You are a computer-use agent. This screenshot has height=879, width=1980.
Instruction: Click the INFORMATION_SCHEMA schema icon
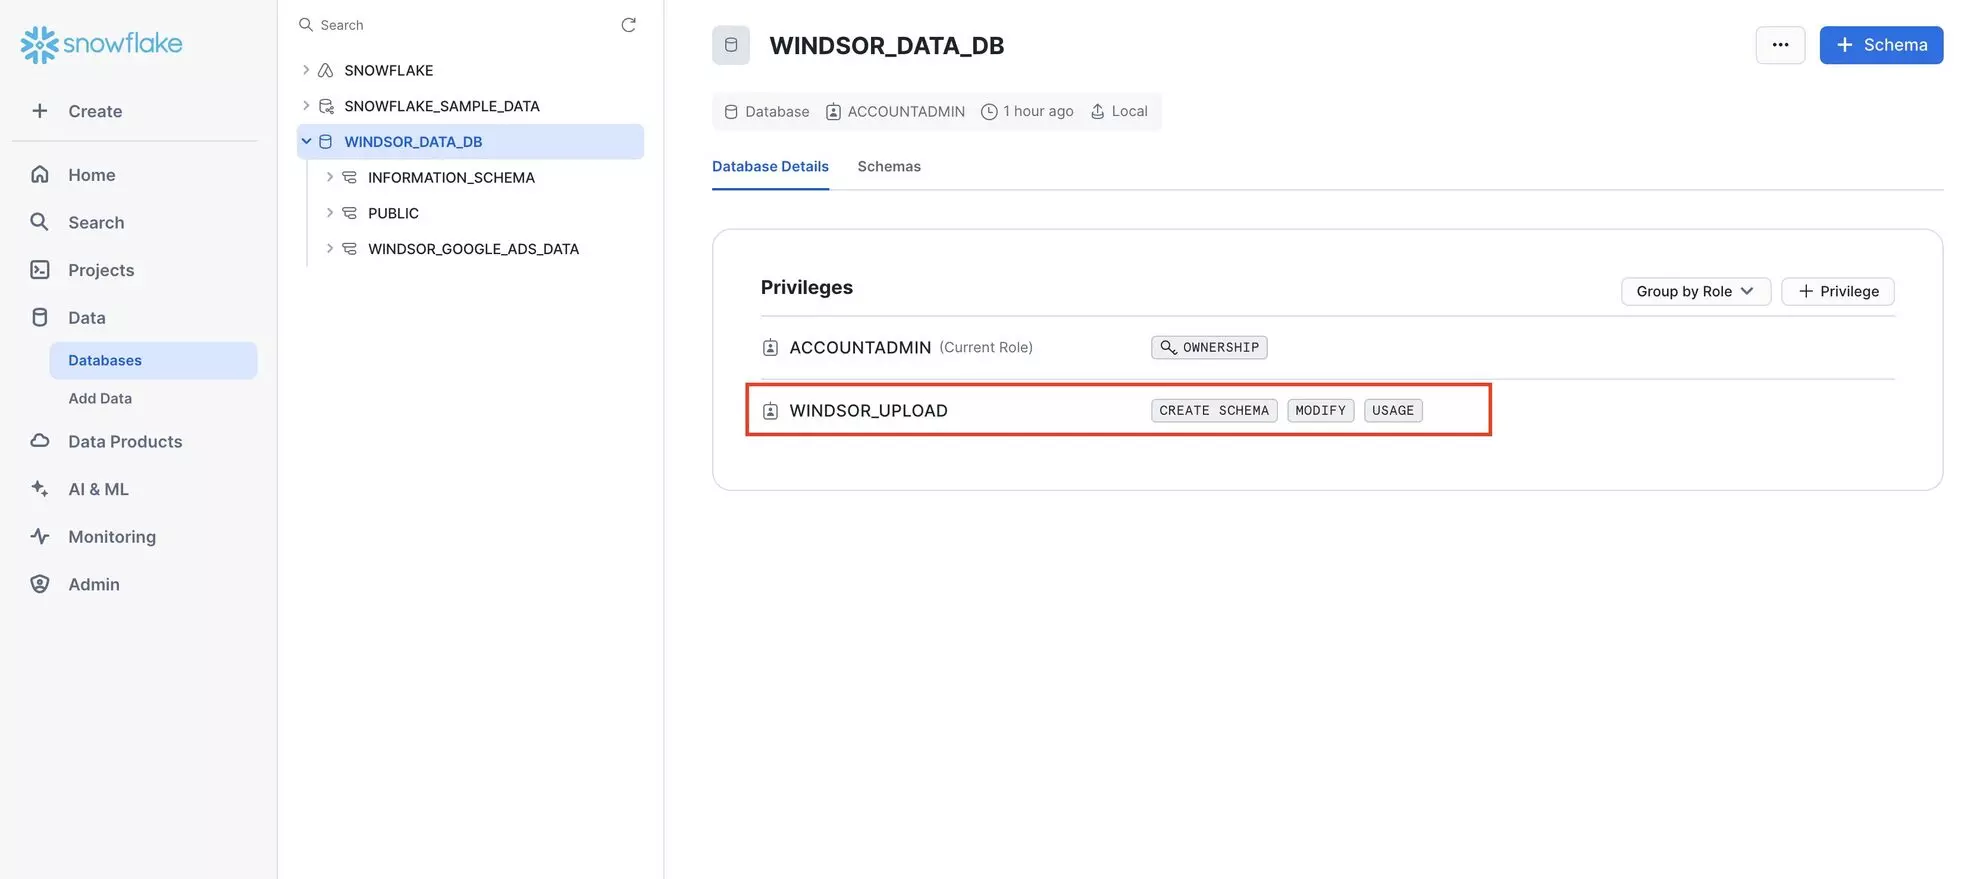tap(349, 177)
